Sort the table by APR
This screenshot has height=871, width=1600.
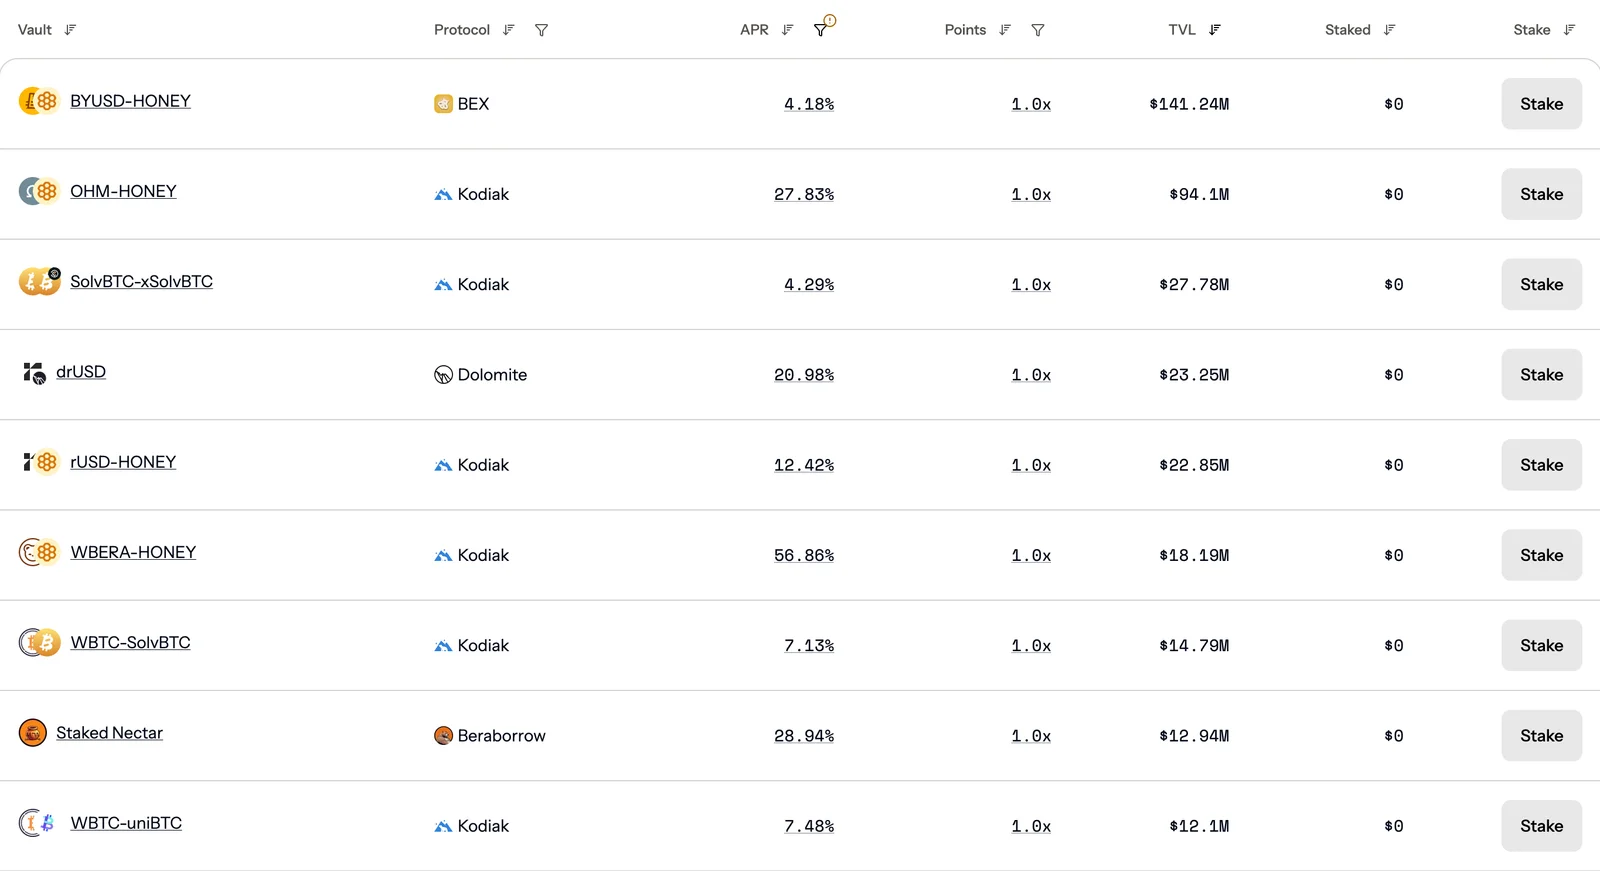(x=788, y=30)
